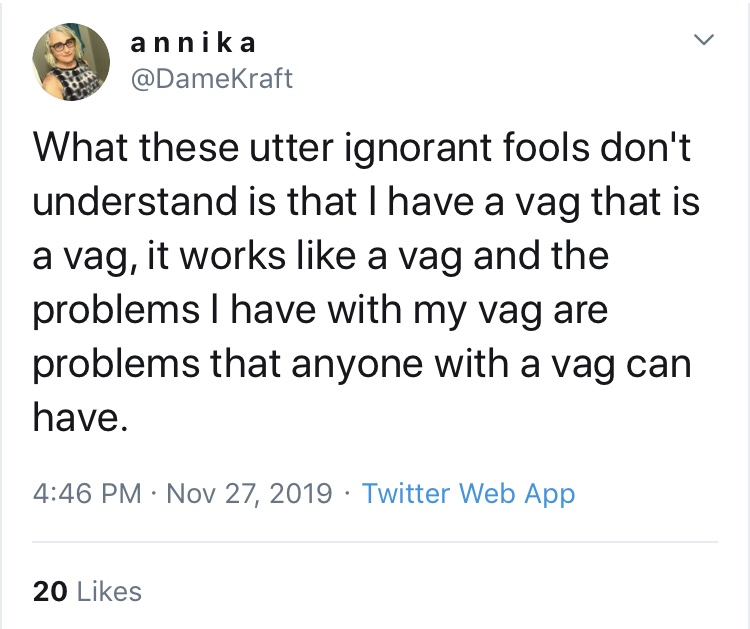The width and height of the screenshot is (750, 629).
Task: Click the dot separator before Twitter Web App
Action: [346, 493]
